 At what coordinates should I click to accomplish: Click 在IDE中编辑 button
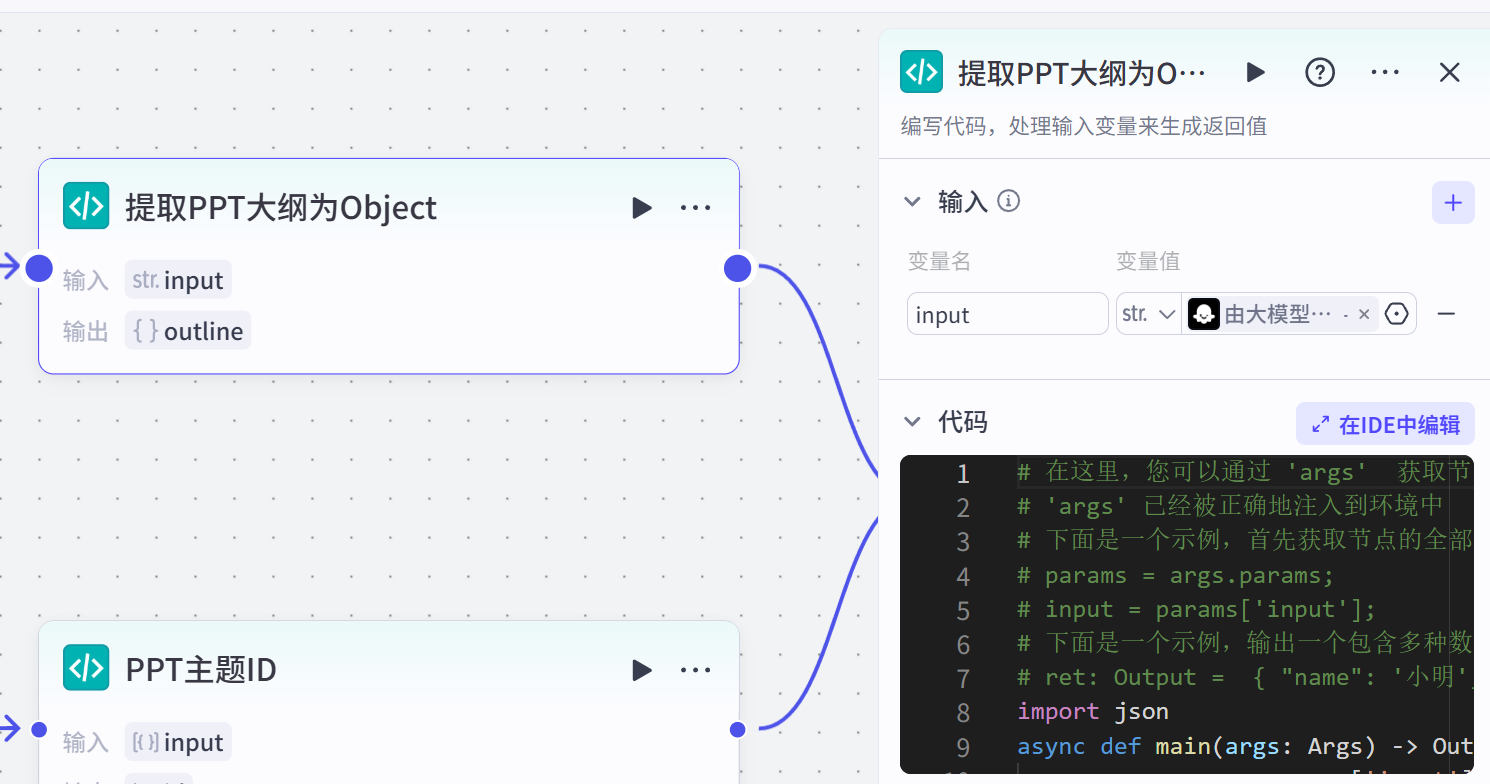click(x=1385, y=424)
